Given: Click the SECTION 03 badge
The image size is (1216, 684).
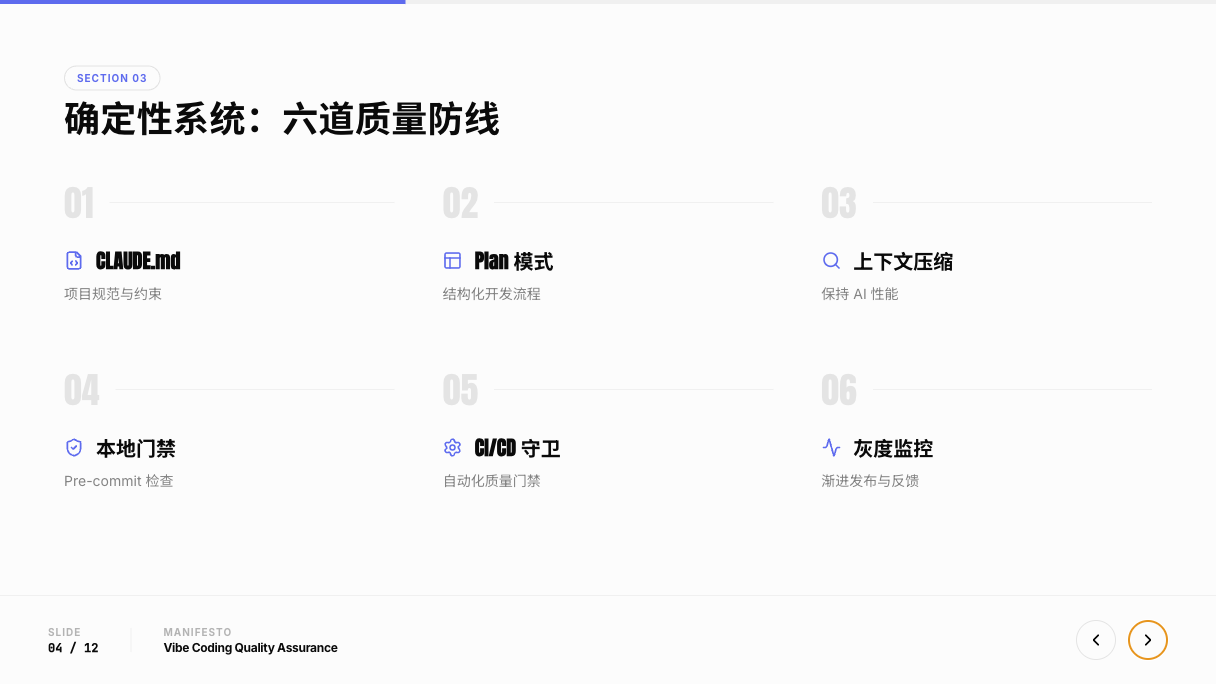Looking at the screenshot, I should pos(112,78).
